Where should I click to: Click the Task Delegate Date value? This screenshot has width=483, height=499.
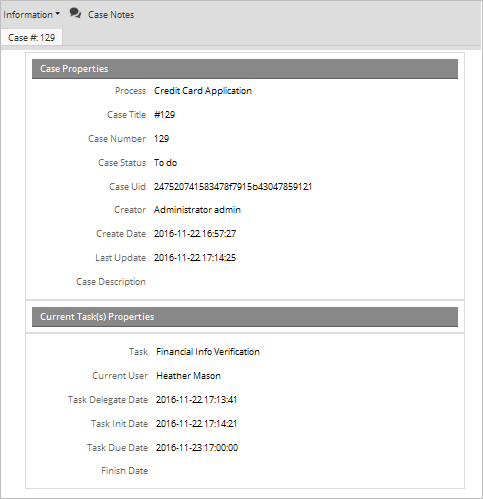point(196,399)
